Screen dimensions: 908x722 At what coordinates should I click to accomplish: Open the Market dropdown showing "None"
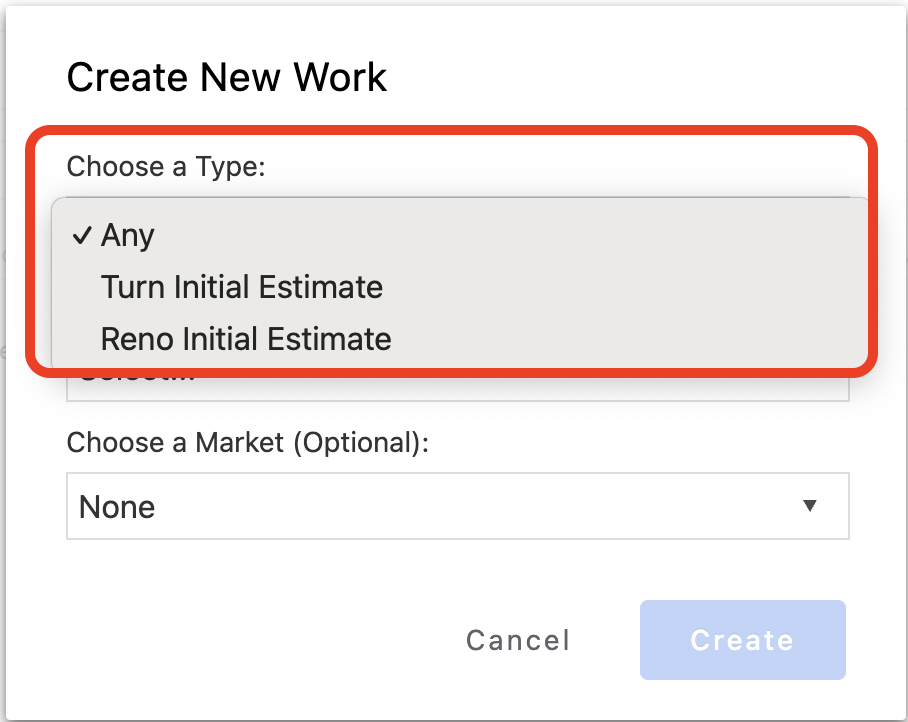[x=457, y=506]
